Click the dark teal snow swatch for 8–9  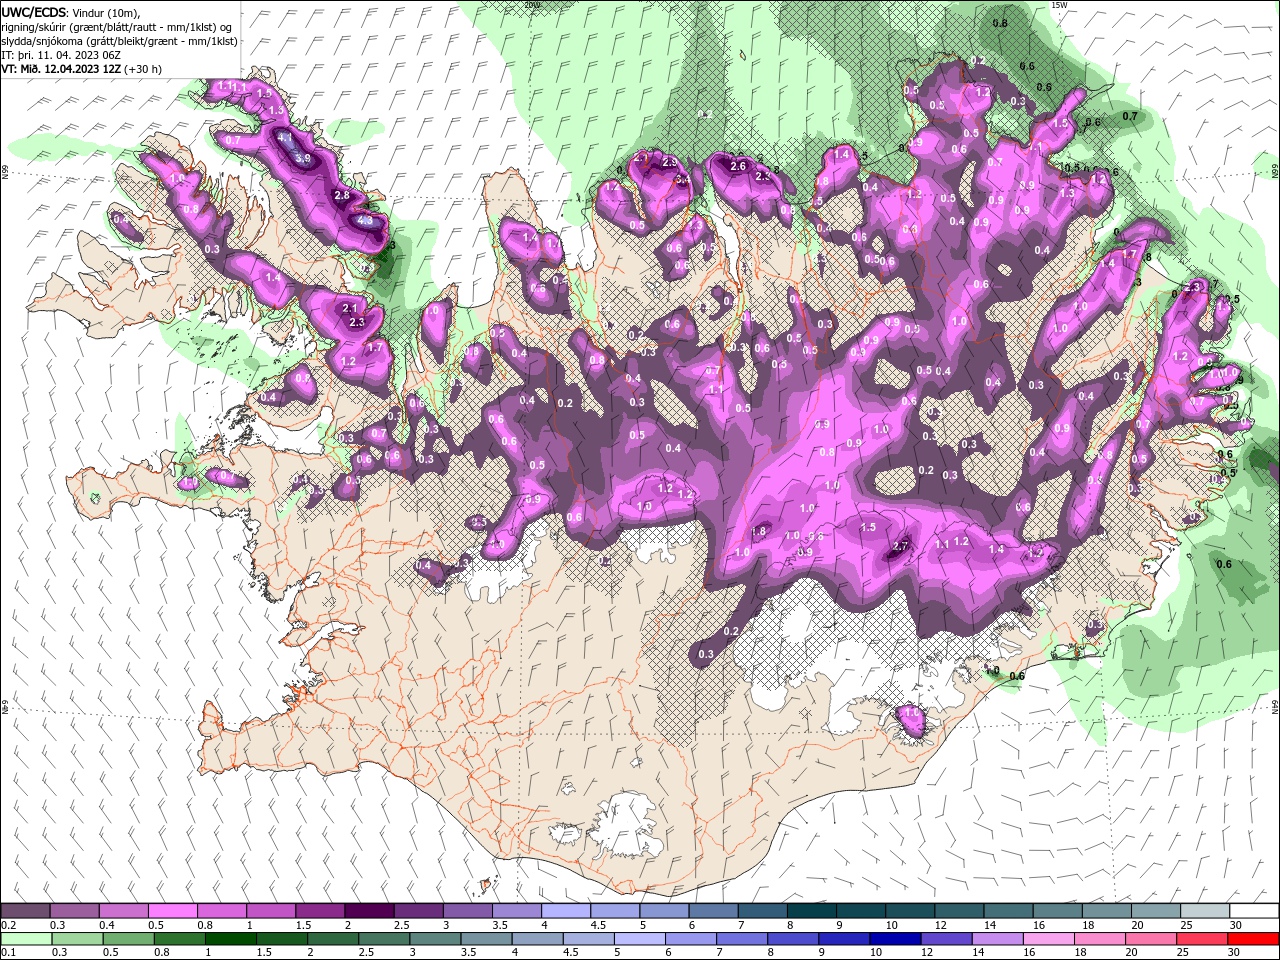coord(811,911)
